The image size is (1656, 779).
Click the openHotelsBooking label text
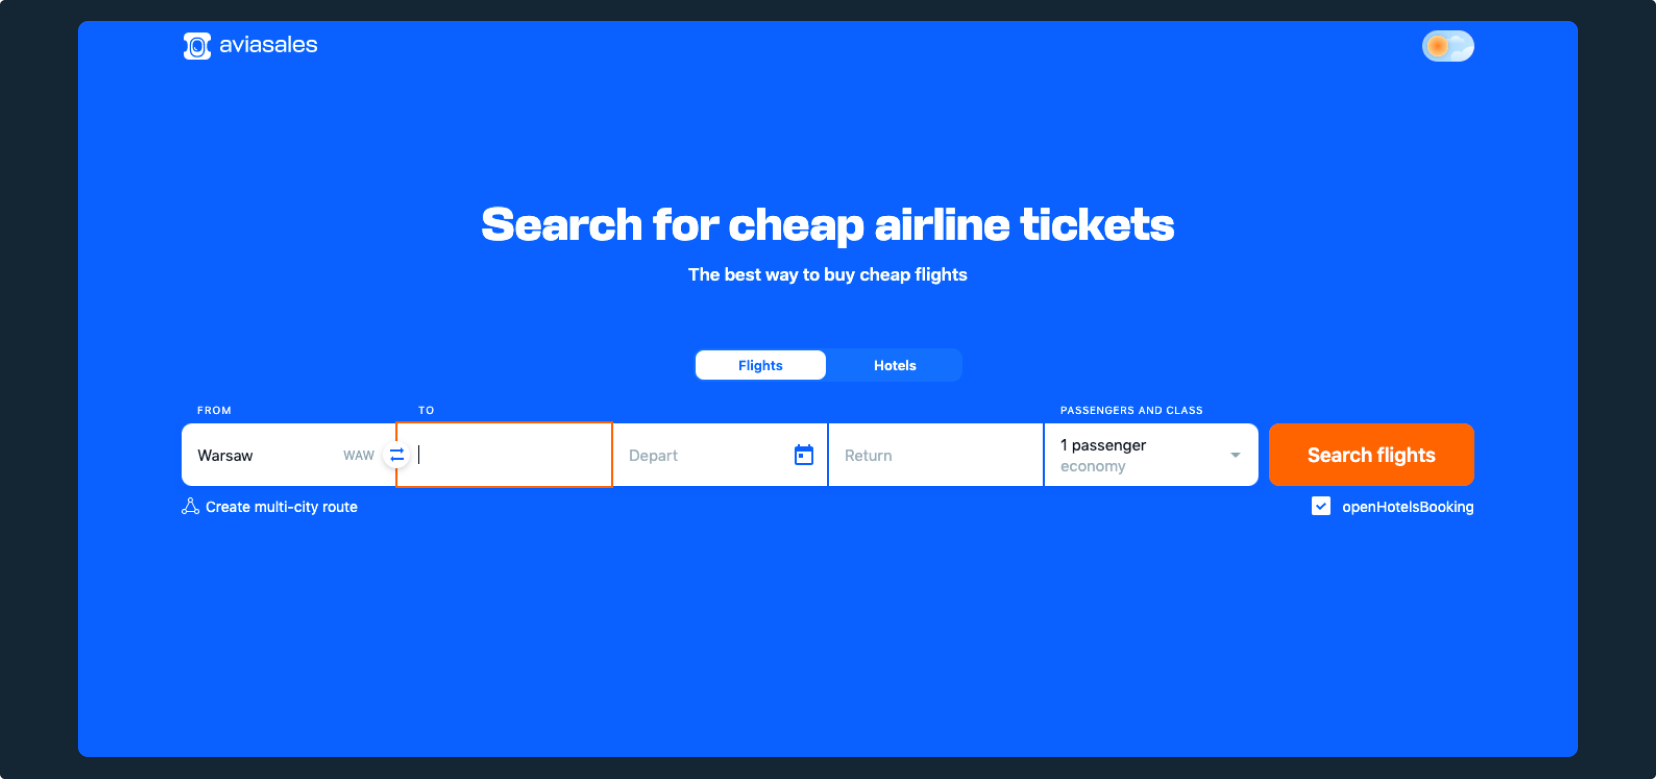point(1407,507)
